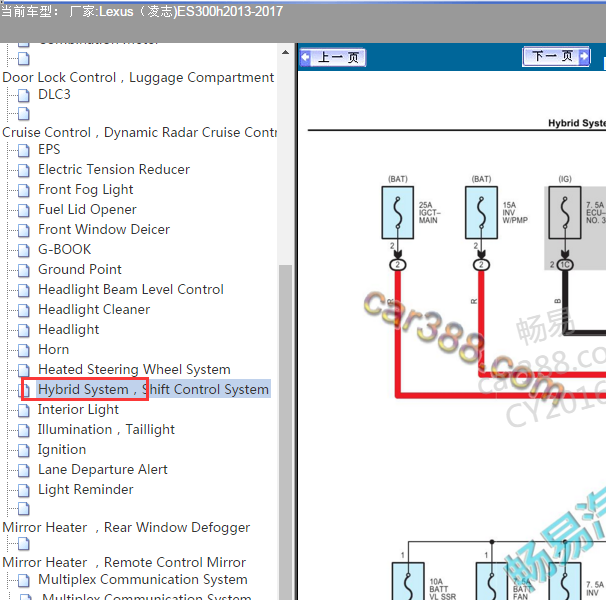Click document icon beside Headlight Cleaner
Screen dimensions: 606x600
click(x=24, y=310)
